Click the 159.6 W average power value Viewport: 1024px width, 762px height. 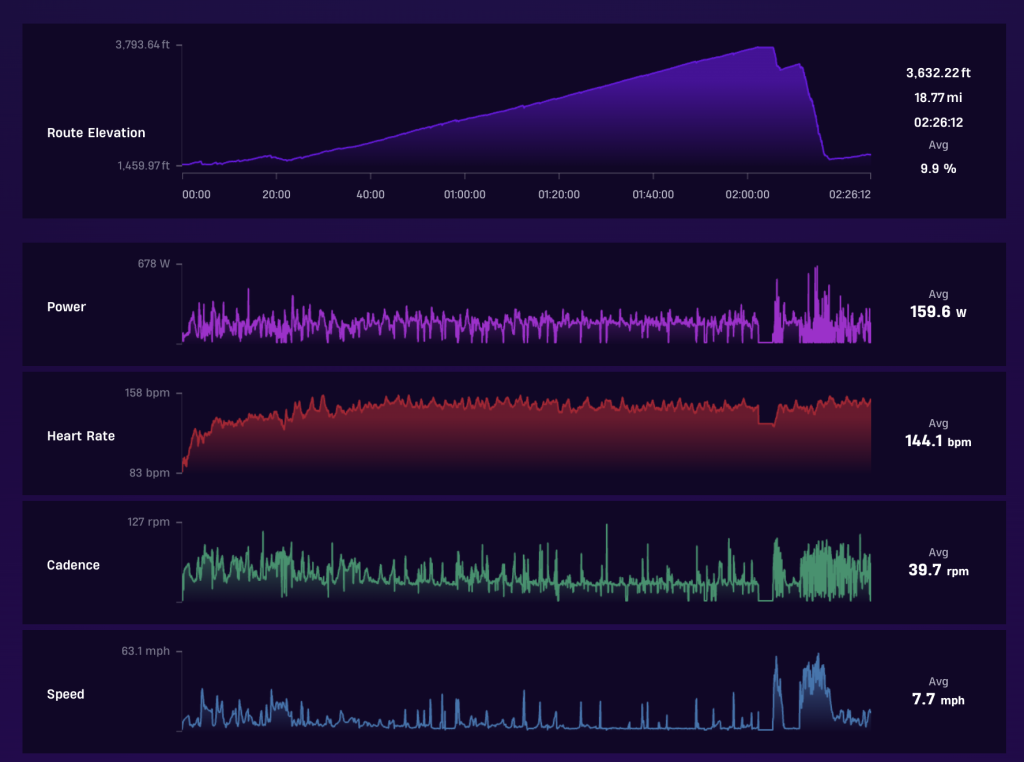938,312
